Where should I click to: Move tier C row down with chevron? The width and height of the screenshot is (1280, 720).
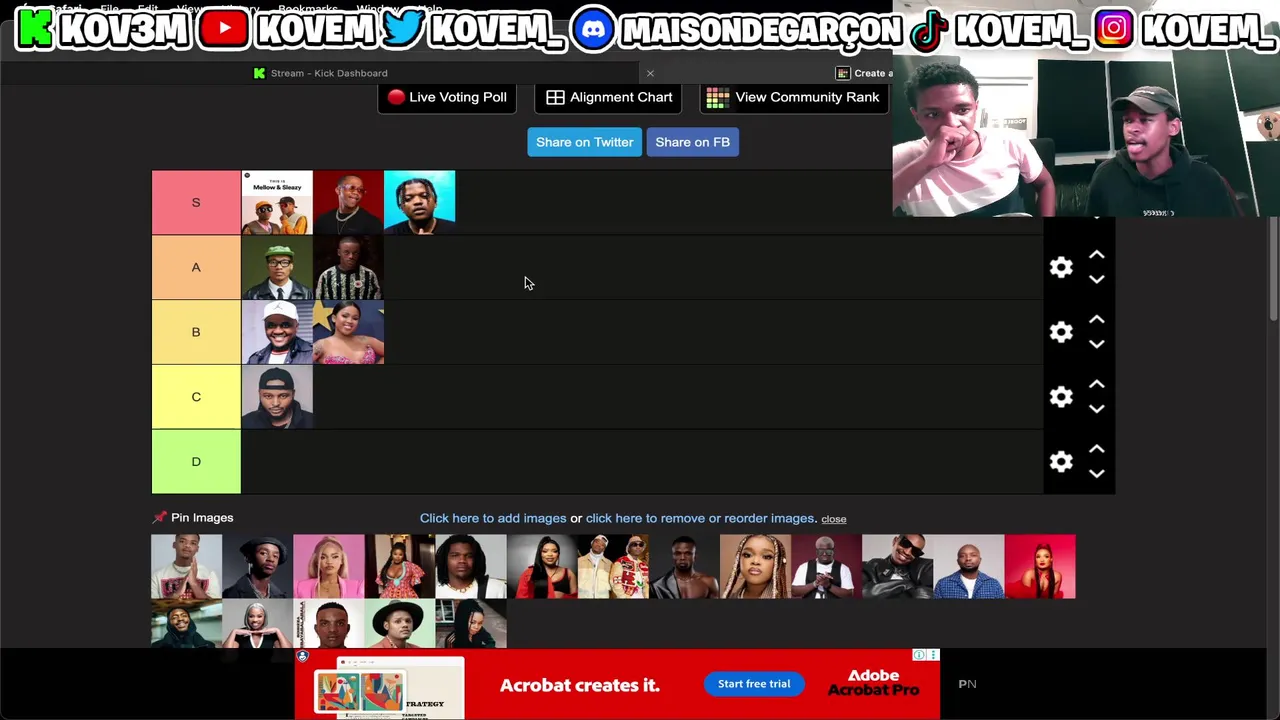tap(1097, 409)
